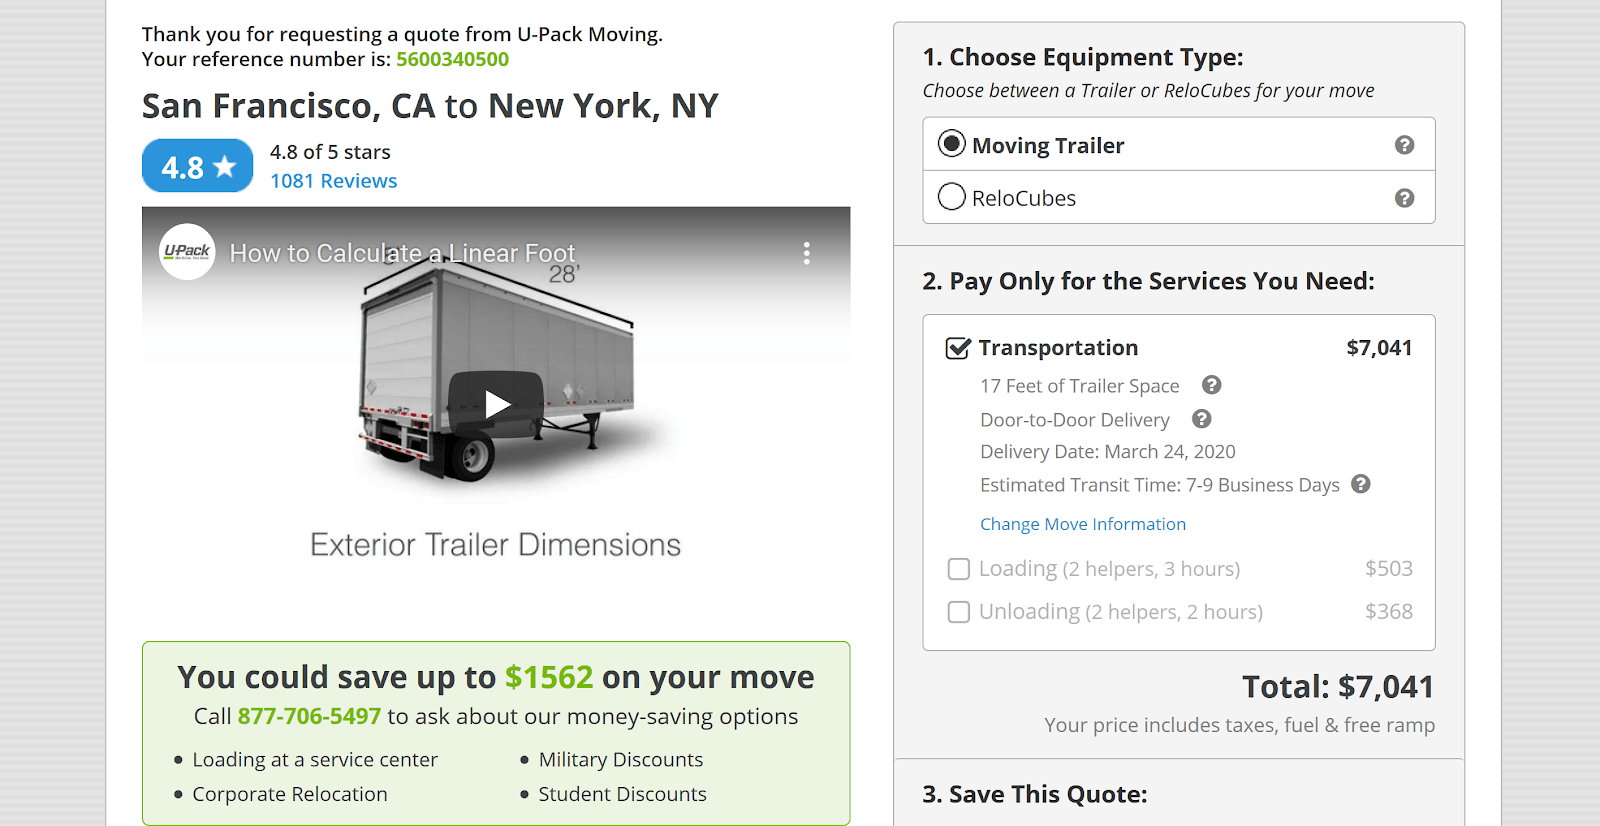The height and width of the screenshot is (826, 1600).
Task: Click reference number 5600340500
Action: [x=452, y=59]
